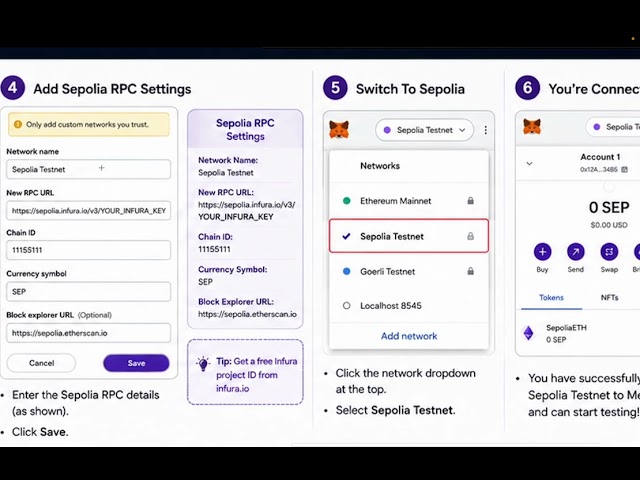Click the blue dot for Goerli Testnet

346,271
